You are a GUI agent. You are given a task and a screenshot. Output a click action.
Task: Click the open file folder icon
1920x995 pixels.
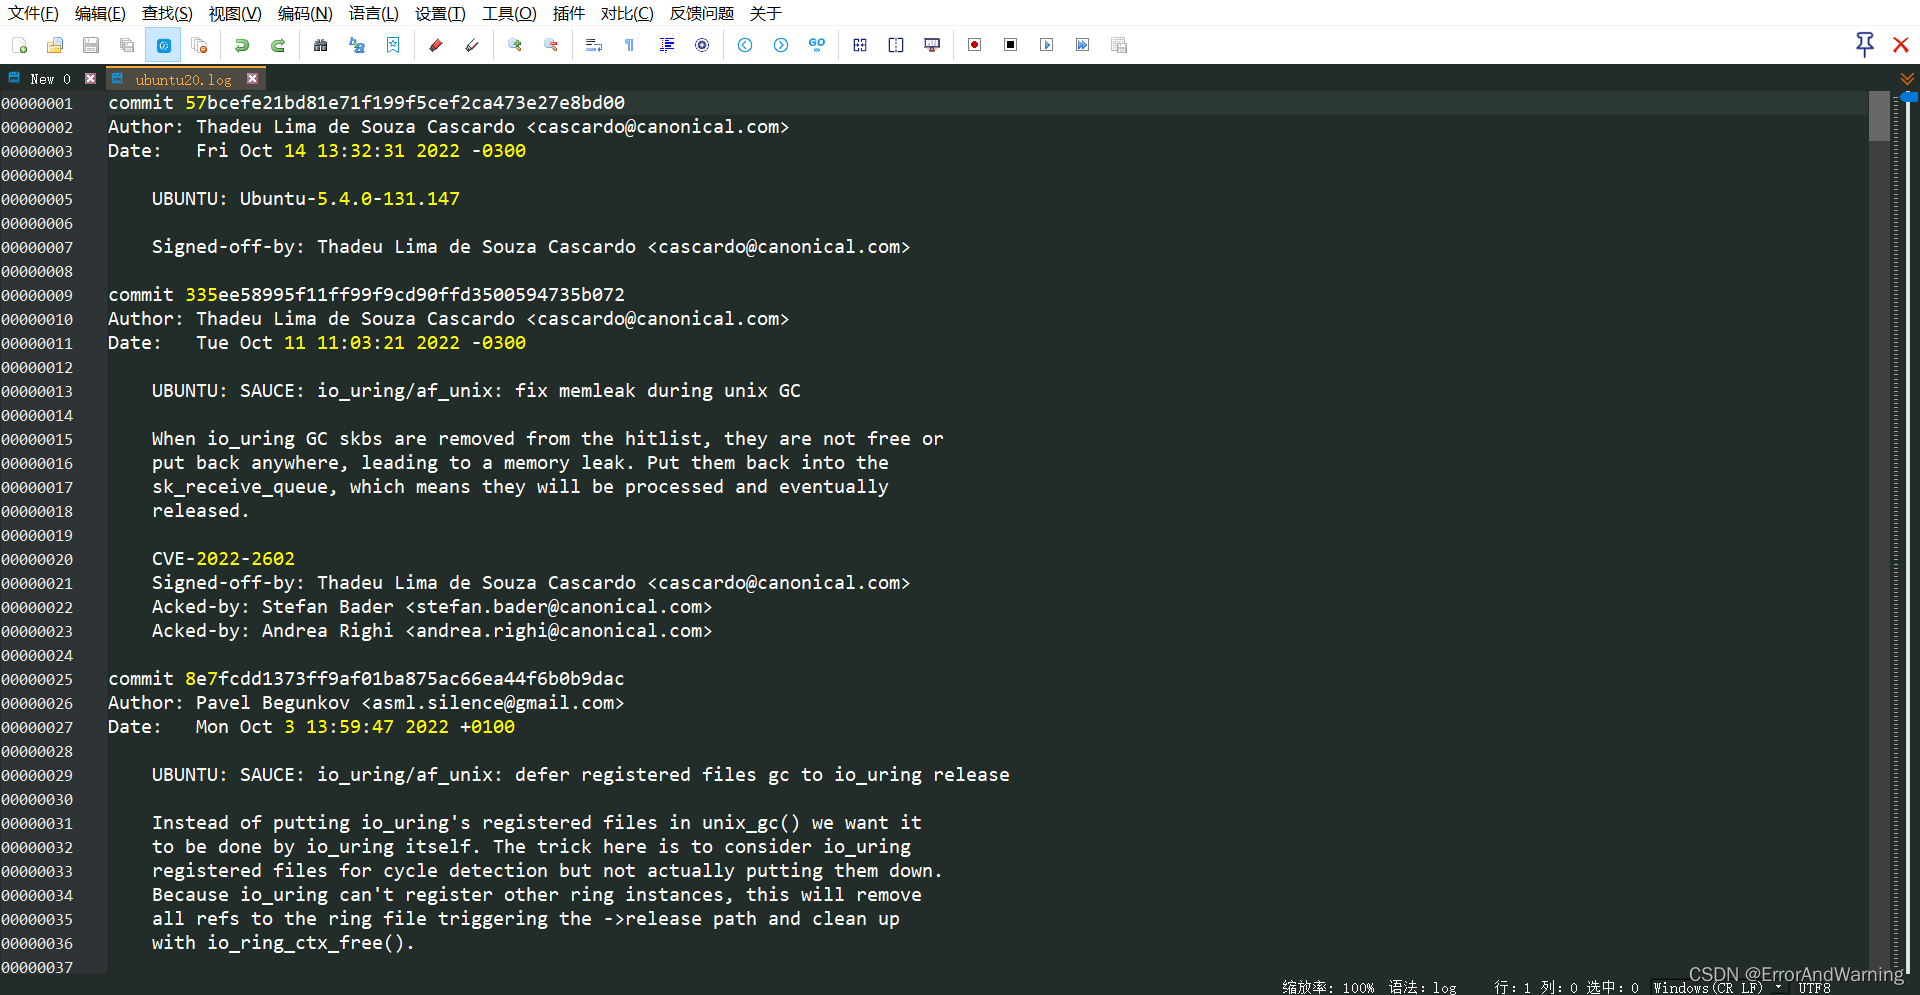click(x=55, y=45)
